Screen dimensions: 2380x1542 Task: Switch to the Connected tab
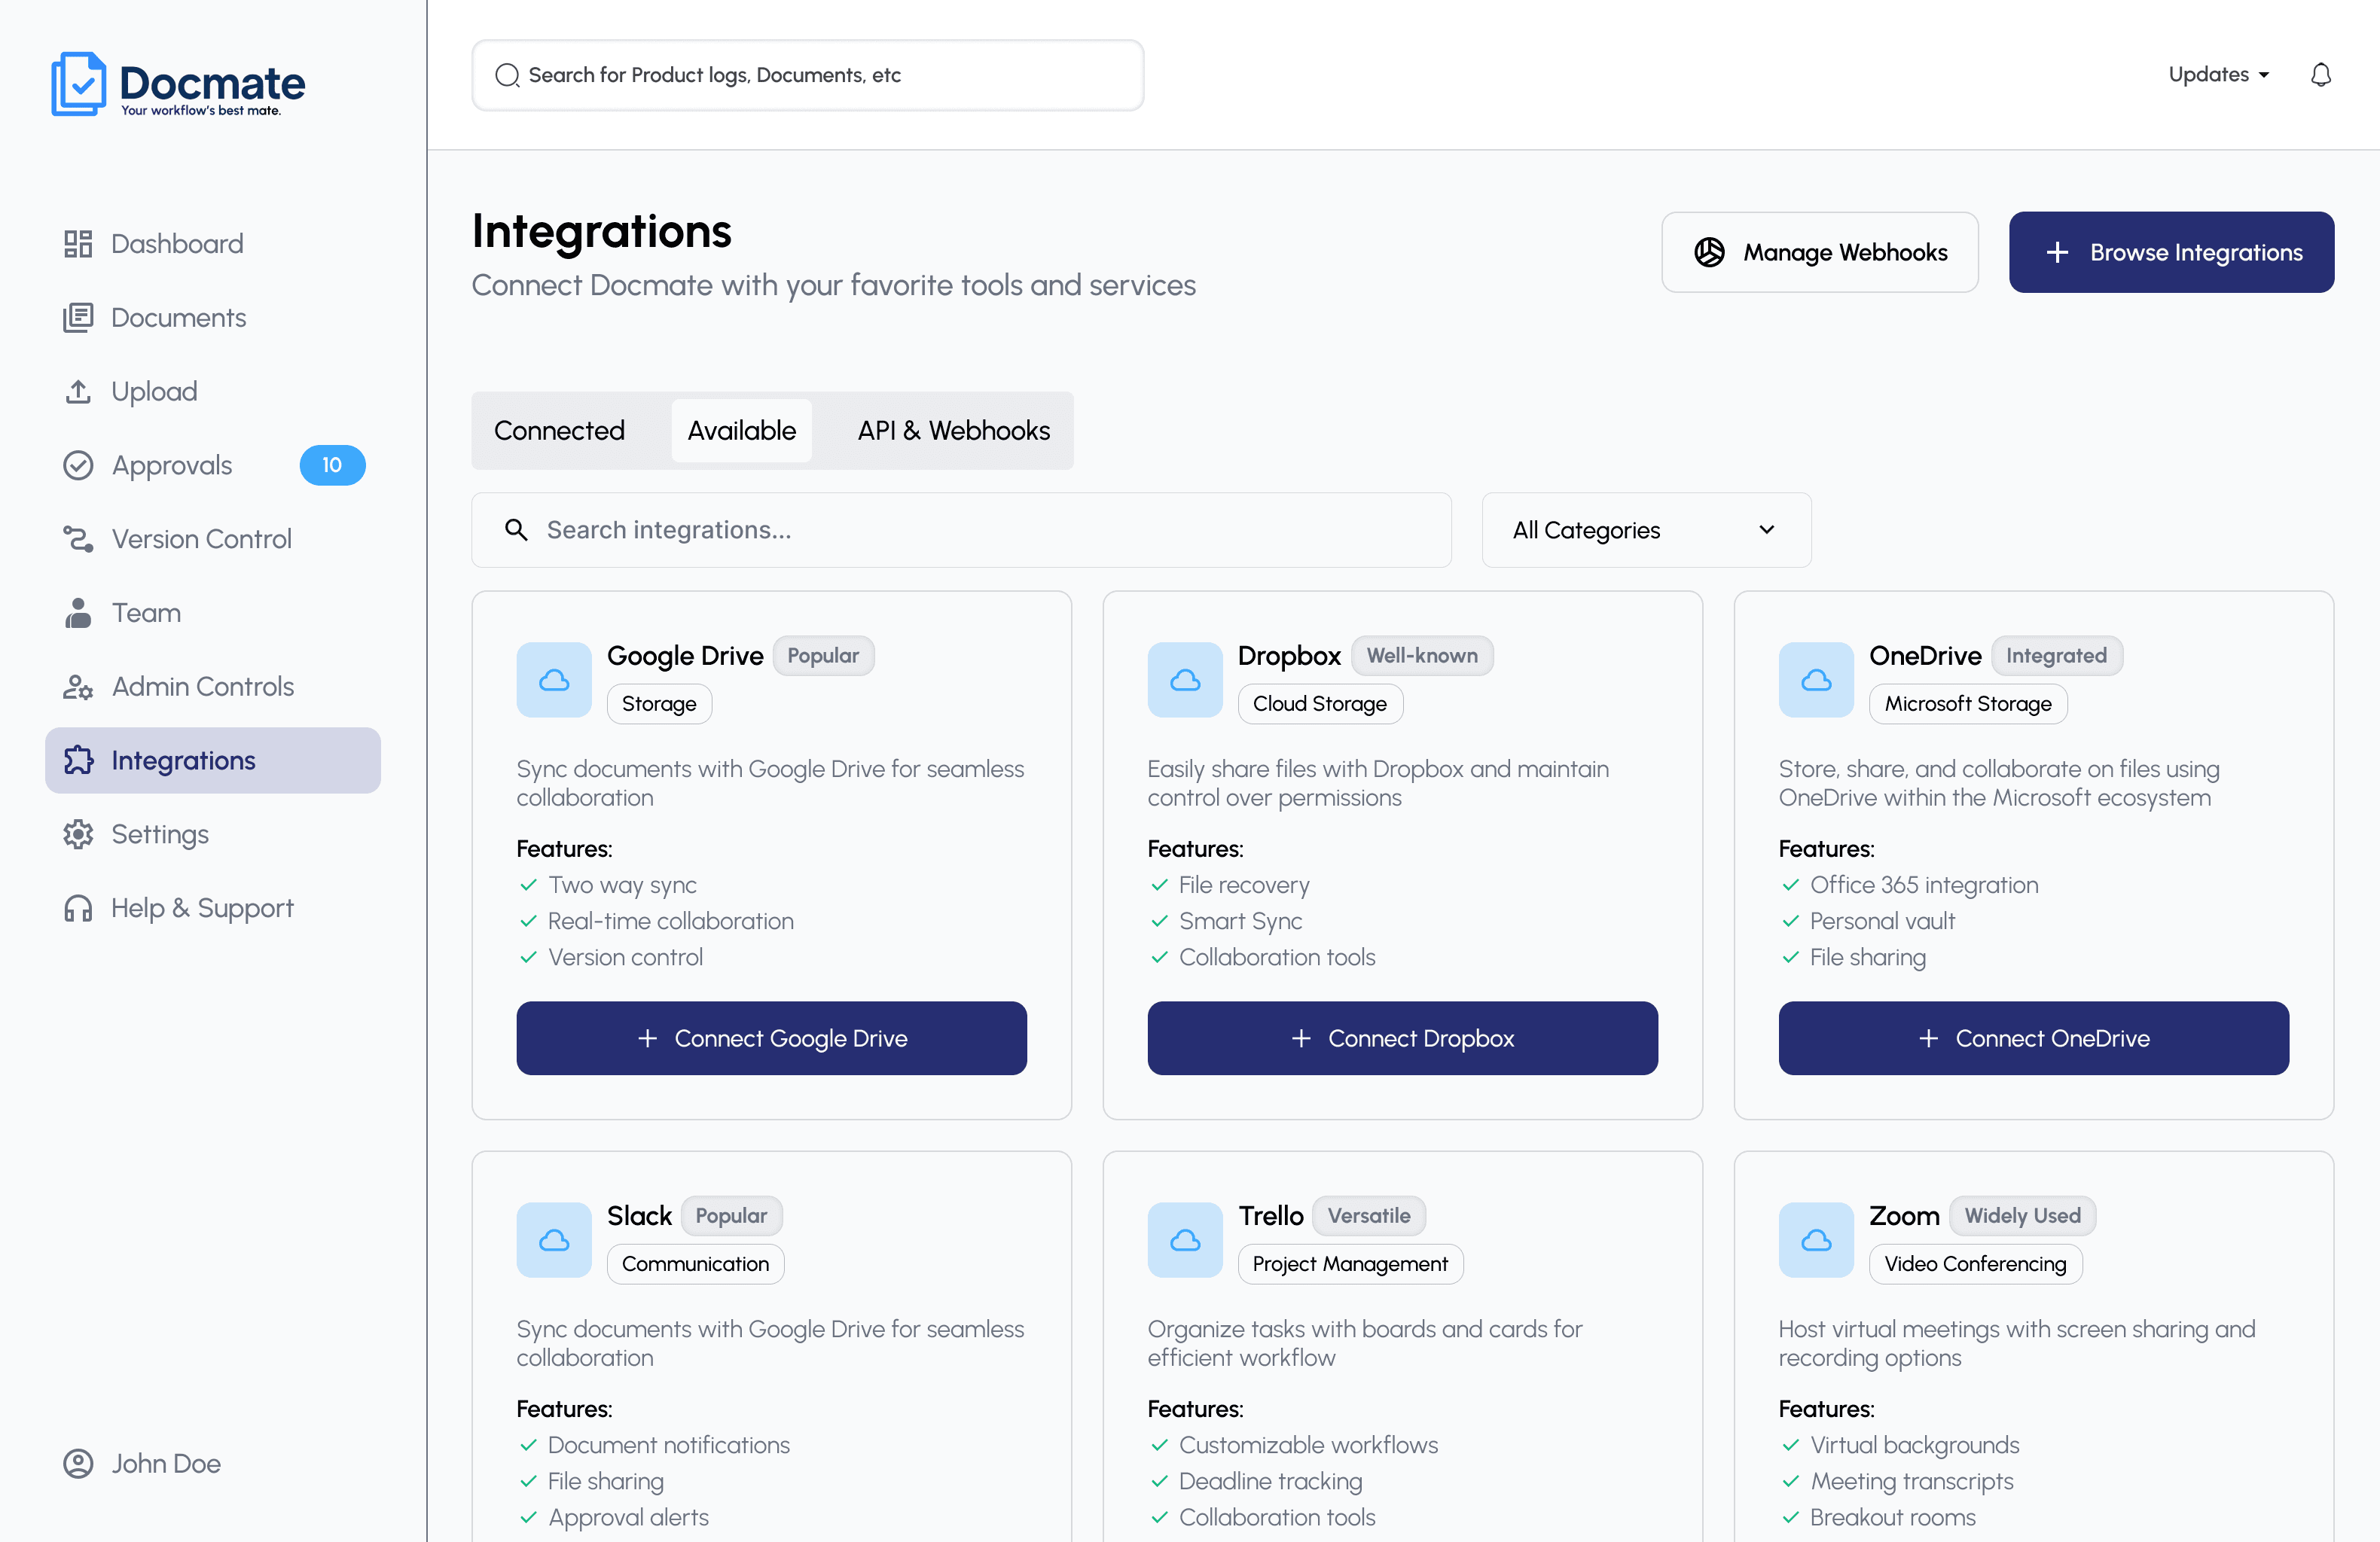click(559, 431)
